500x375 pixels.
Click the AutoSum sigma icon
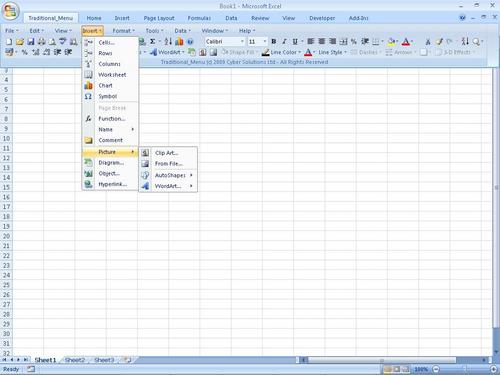click(153, 42)
